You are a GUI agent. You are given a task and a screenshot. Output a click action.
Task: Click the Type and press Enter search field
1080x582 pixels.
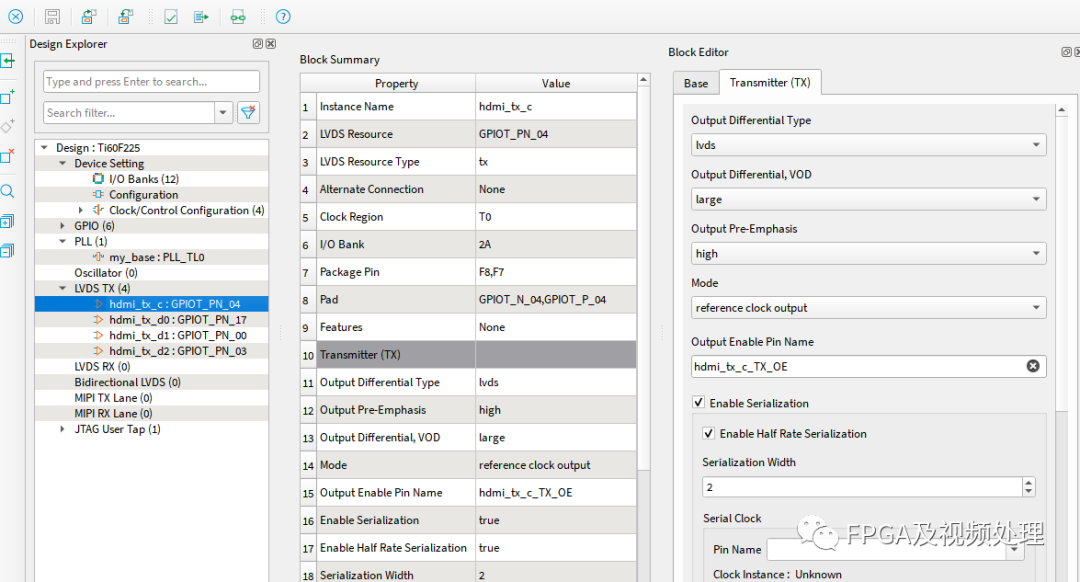pyautogui.click(x=152, y=81)
